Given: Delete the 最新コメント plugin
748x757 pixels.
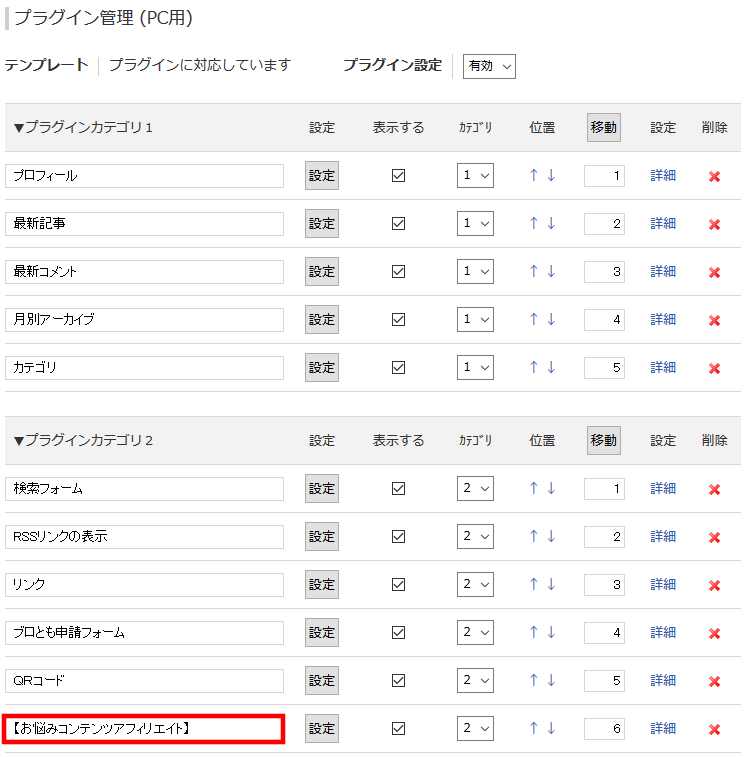Looking at the screenshot, I should tap(714, 272).
